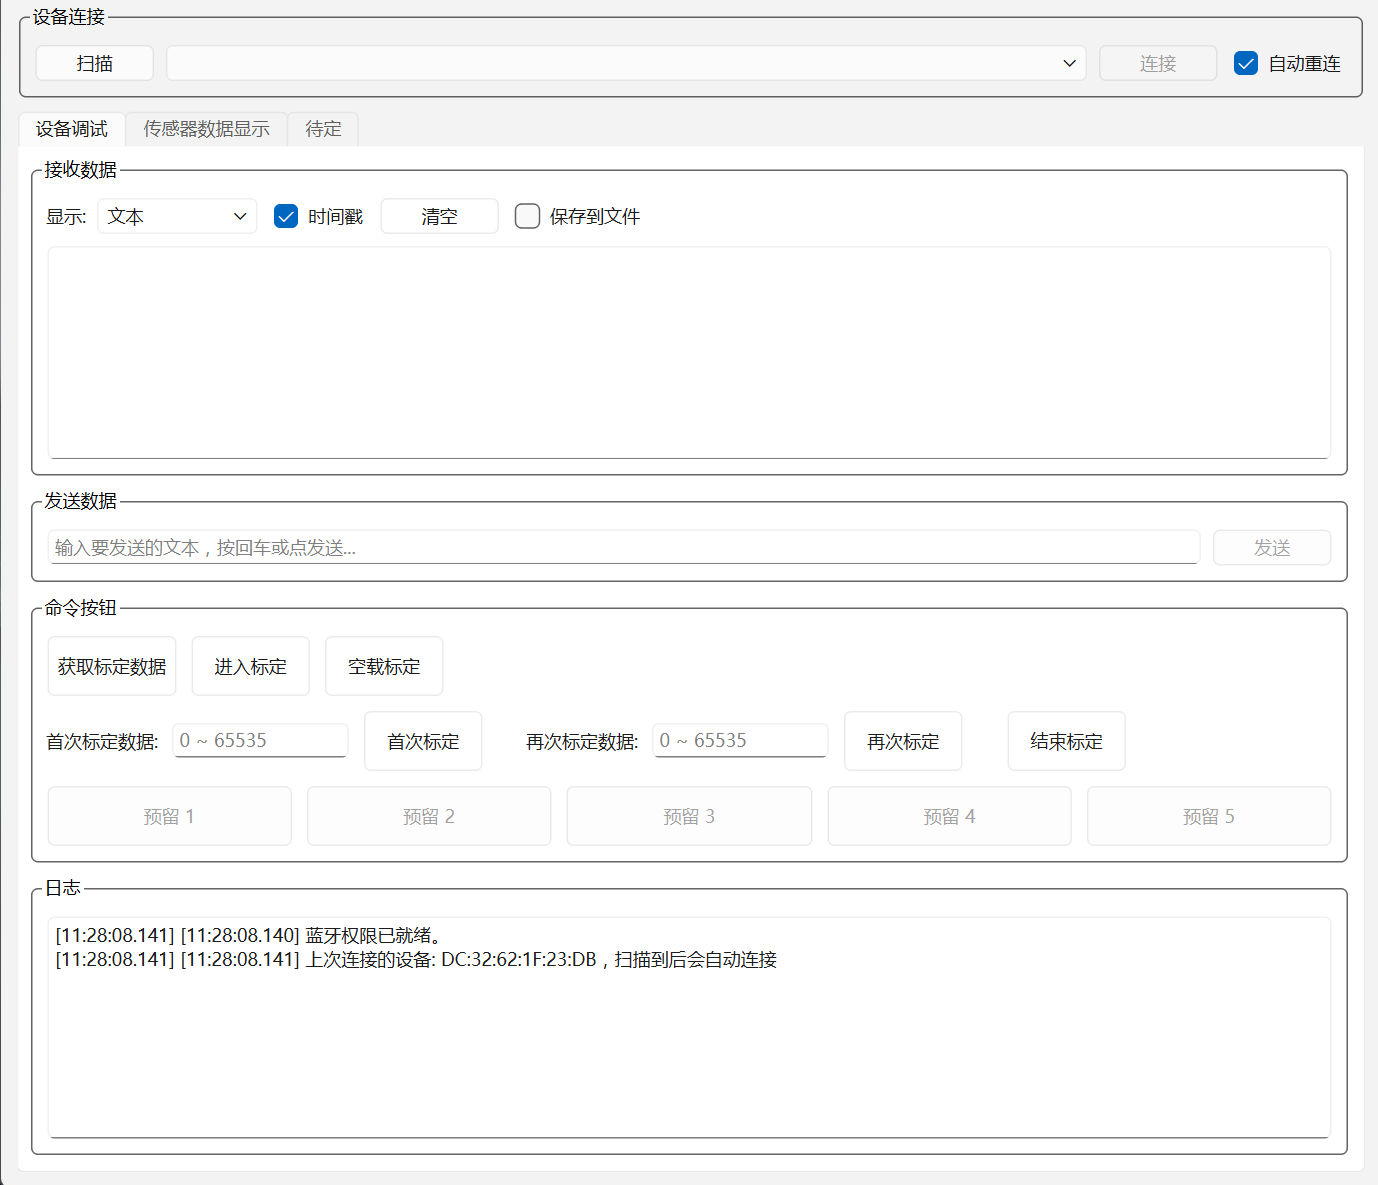Click the 清空 clear button

440,216
